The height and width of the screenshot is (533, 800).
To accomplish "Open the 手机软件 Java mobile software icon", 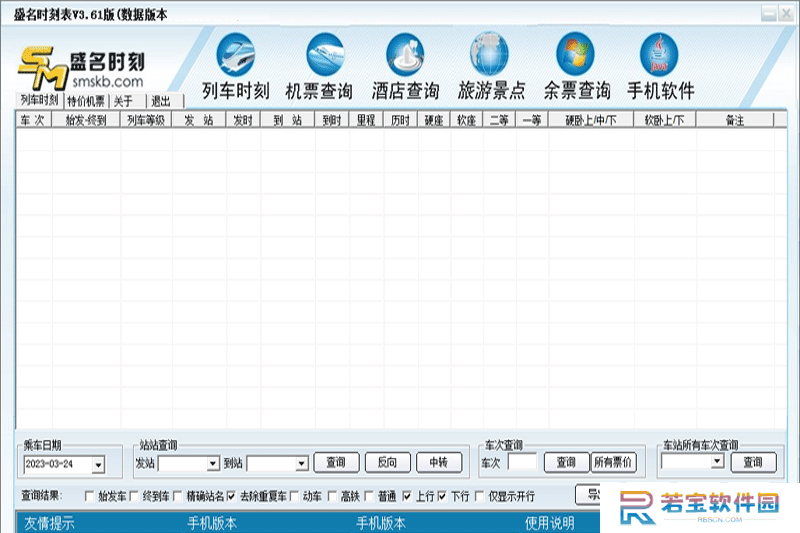I will click(659, 55).
